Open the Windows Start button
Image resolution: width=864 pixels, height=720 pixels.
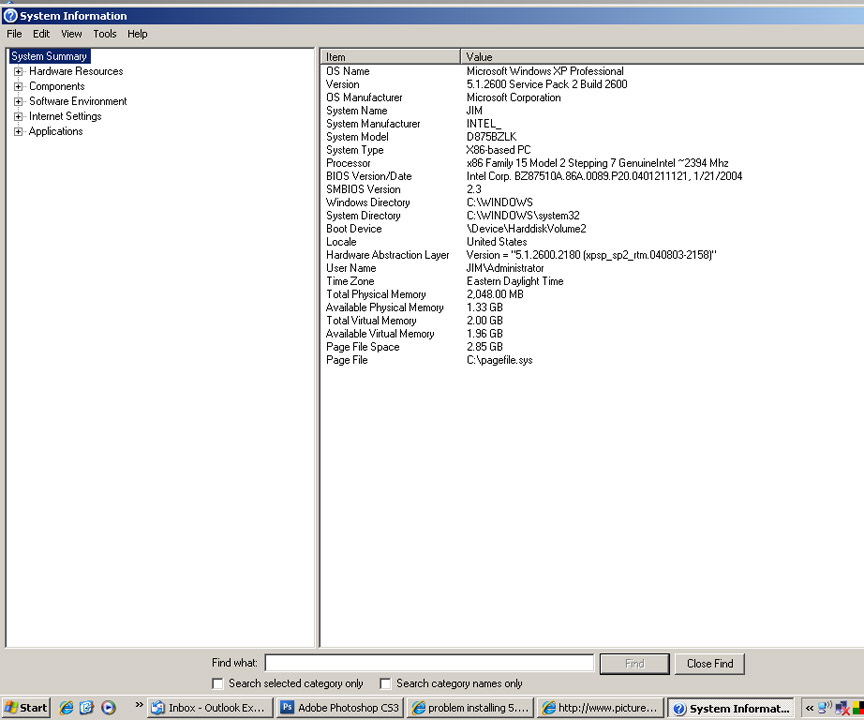click(x=26, y=708)
